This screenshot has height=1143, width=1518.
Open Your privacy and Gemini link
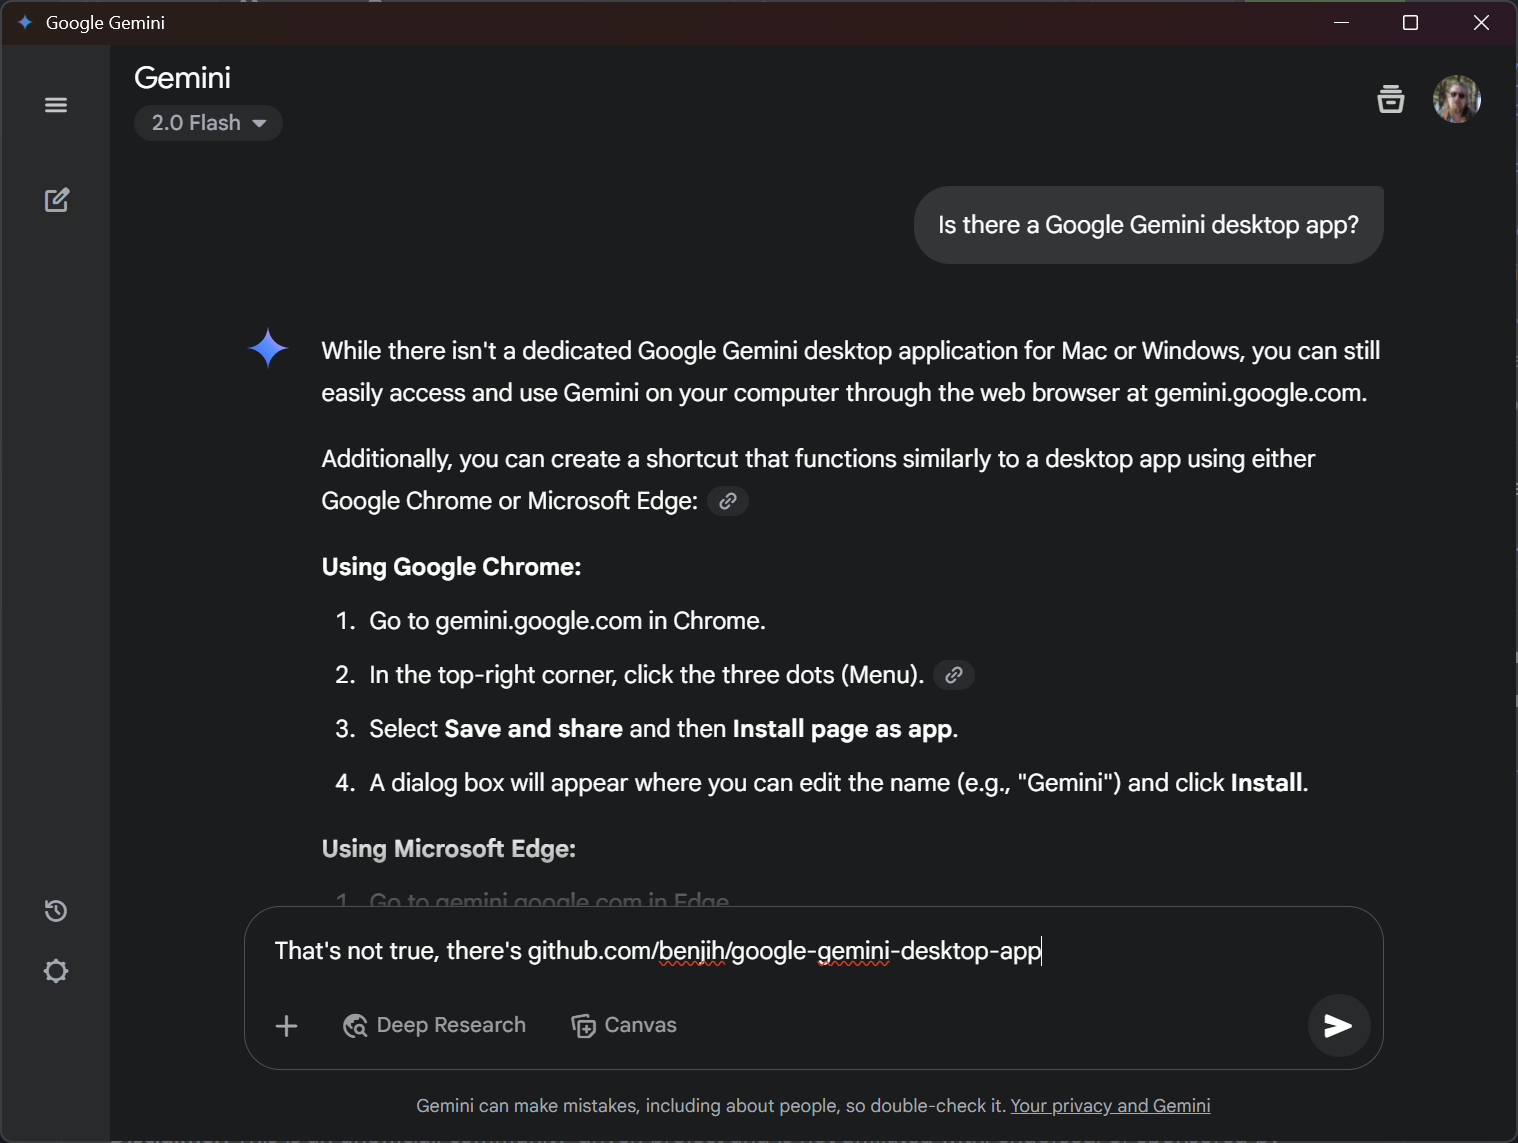(1110, 1106)
